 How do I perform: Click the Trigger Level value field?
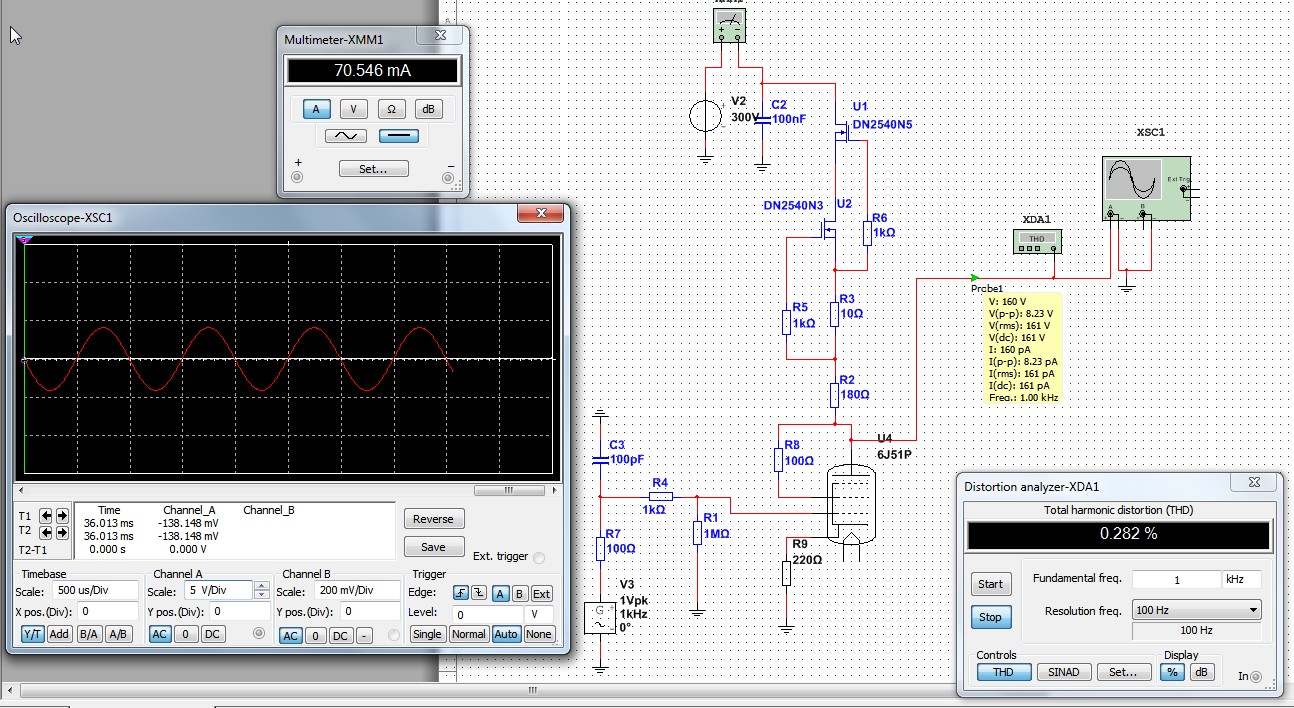488,614
